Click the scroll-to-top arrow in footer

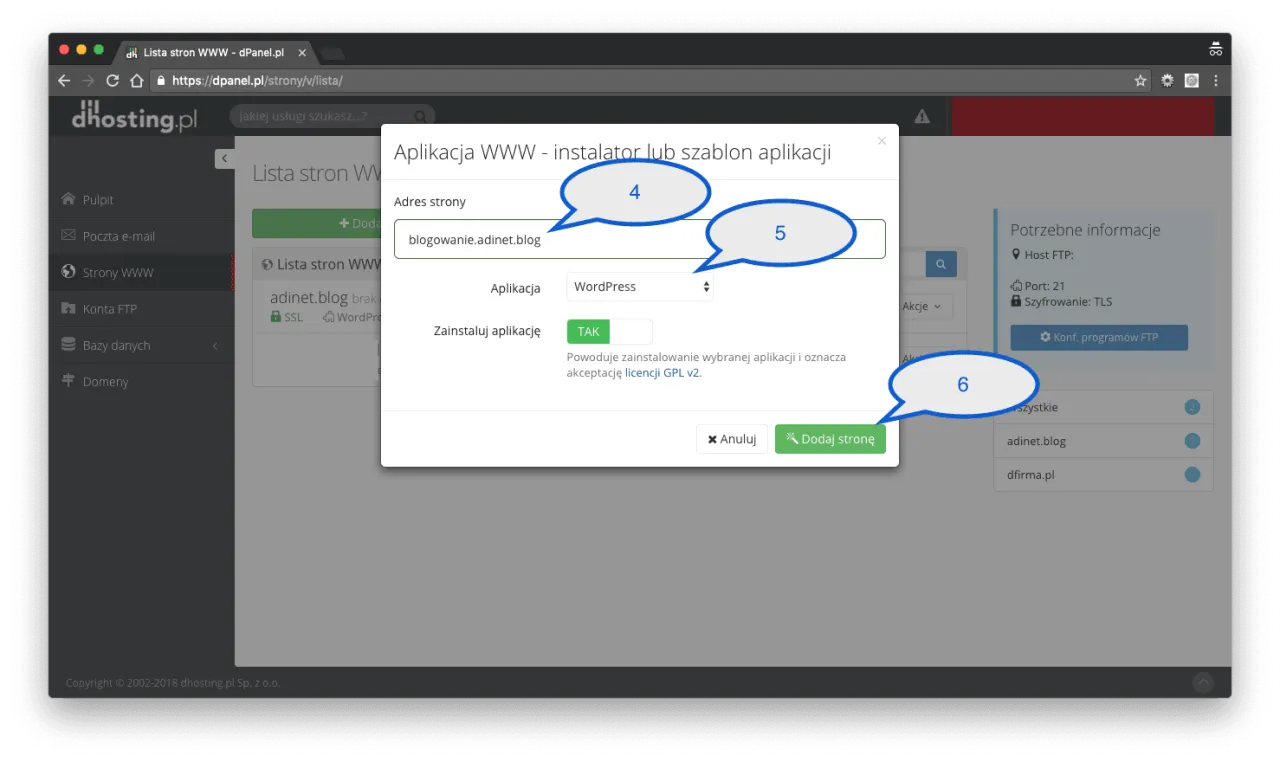click(1203, 682)
